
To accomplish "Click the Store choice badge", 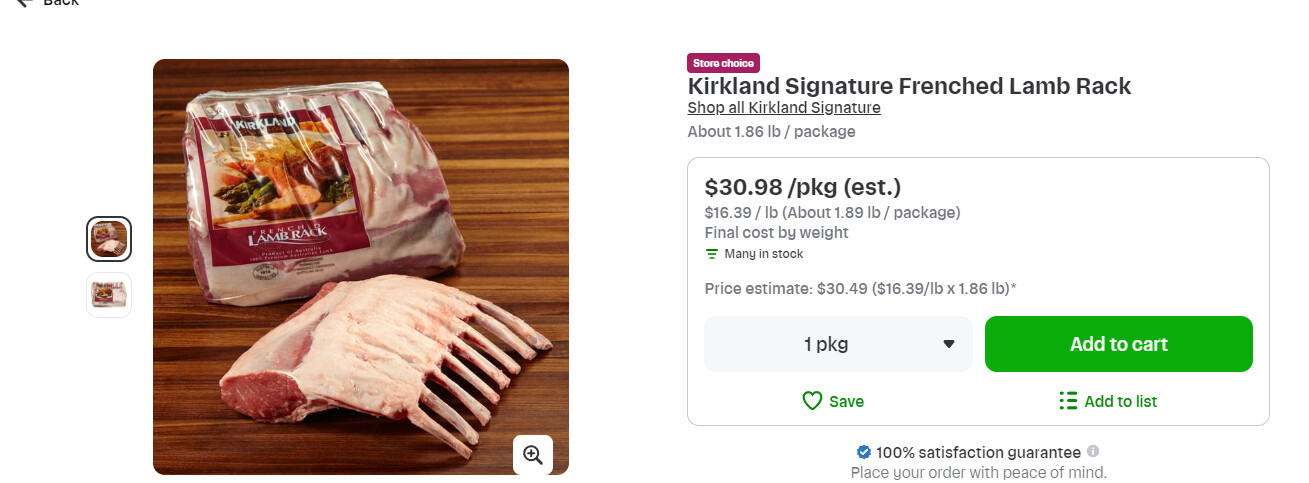I will (x=723, y=63).
